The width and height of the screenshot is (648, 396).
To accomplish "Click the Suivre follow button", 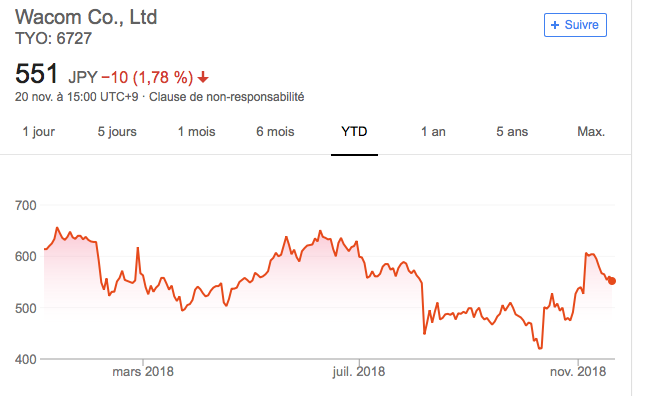I will (575, 25).
